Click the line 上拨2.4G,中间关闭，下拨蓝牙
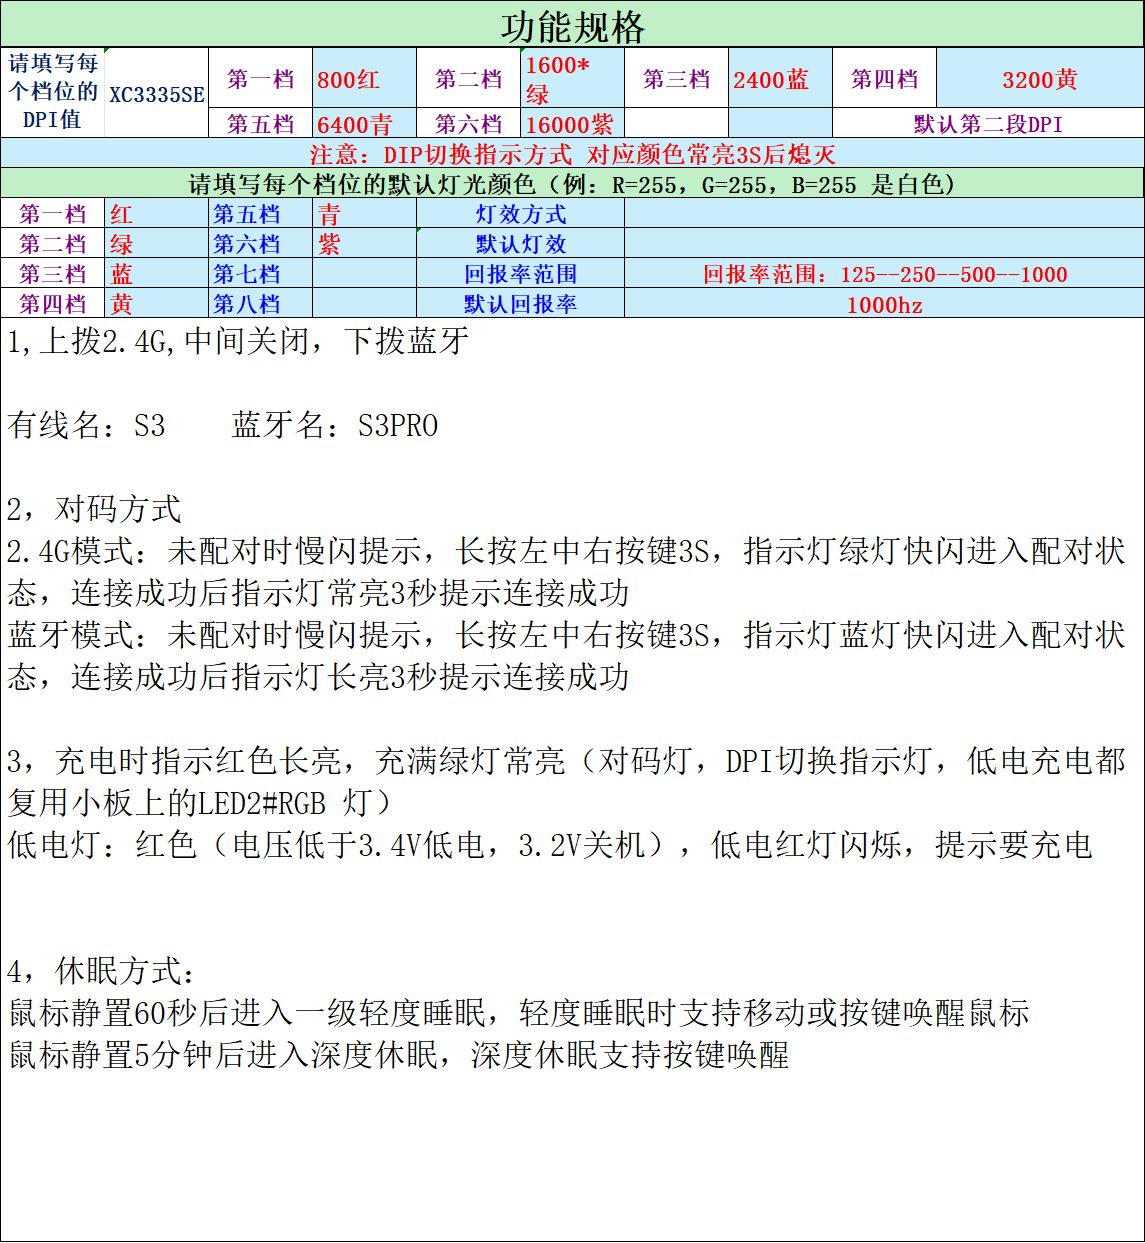1145x1243 pixels. [237, 341]
